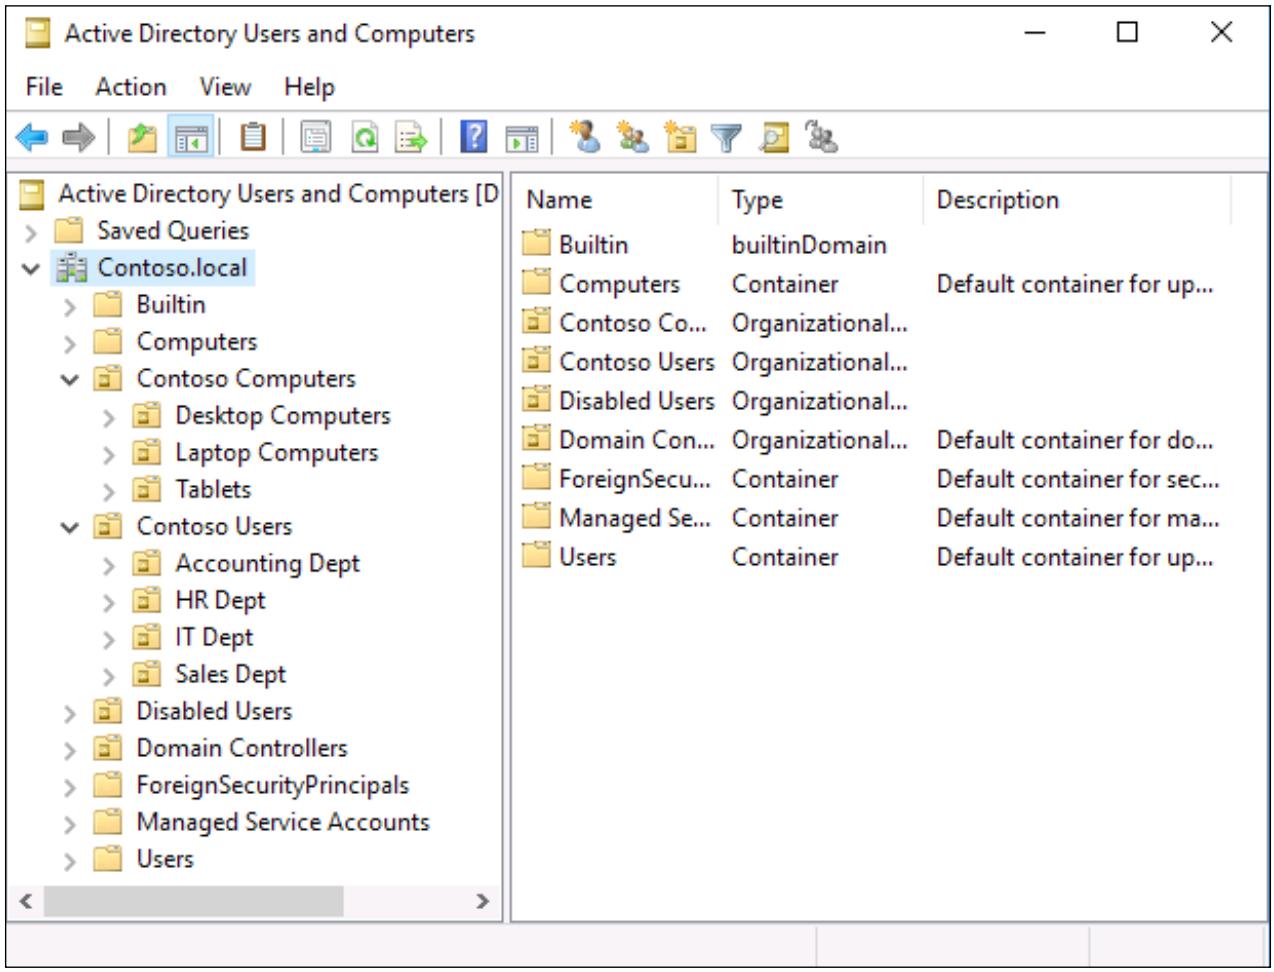Select Tablets OU in the tree

(213, 490)
